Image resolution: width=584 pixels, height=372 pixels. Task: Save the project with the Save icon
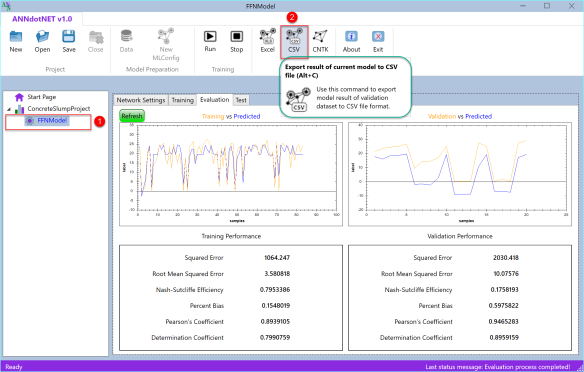pyautogui.click(x=69, y=41)
